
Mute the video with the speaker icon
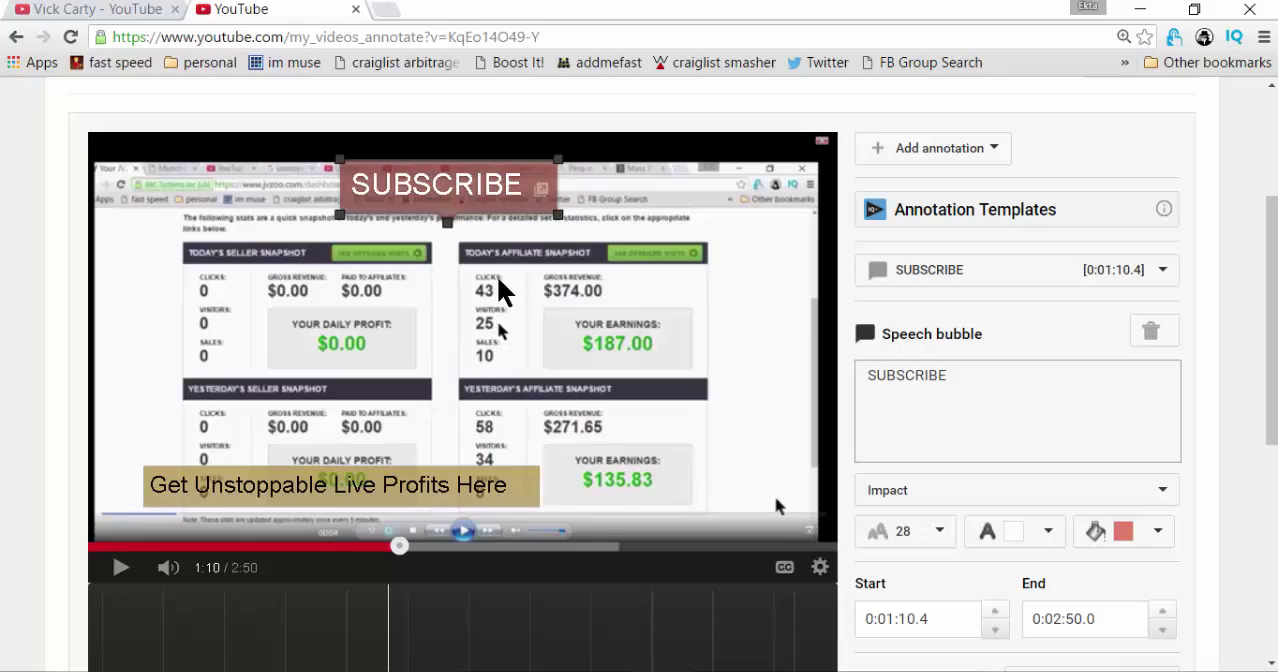(x=168, y=567)
